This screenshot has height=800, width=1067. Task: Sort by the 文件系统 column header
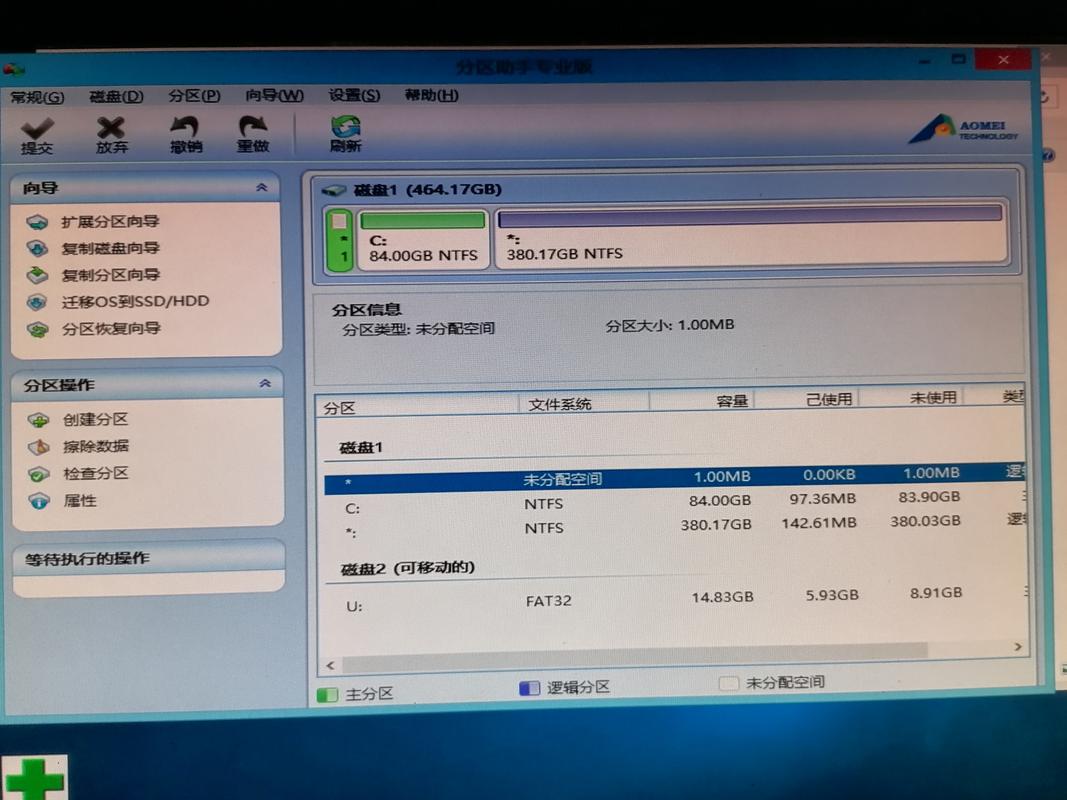(x=584, y=403)
